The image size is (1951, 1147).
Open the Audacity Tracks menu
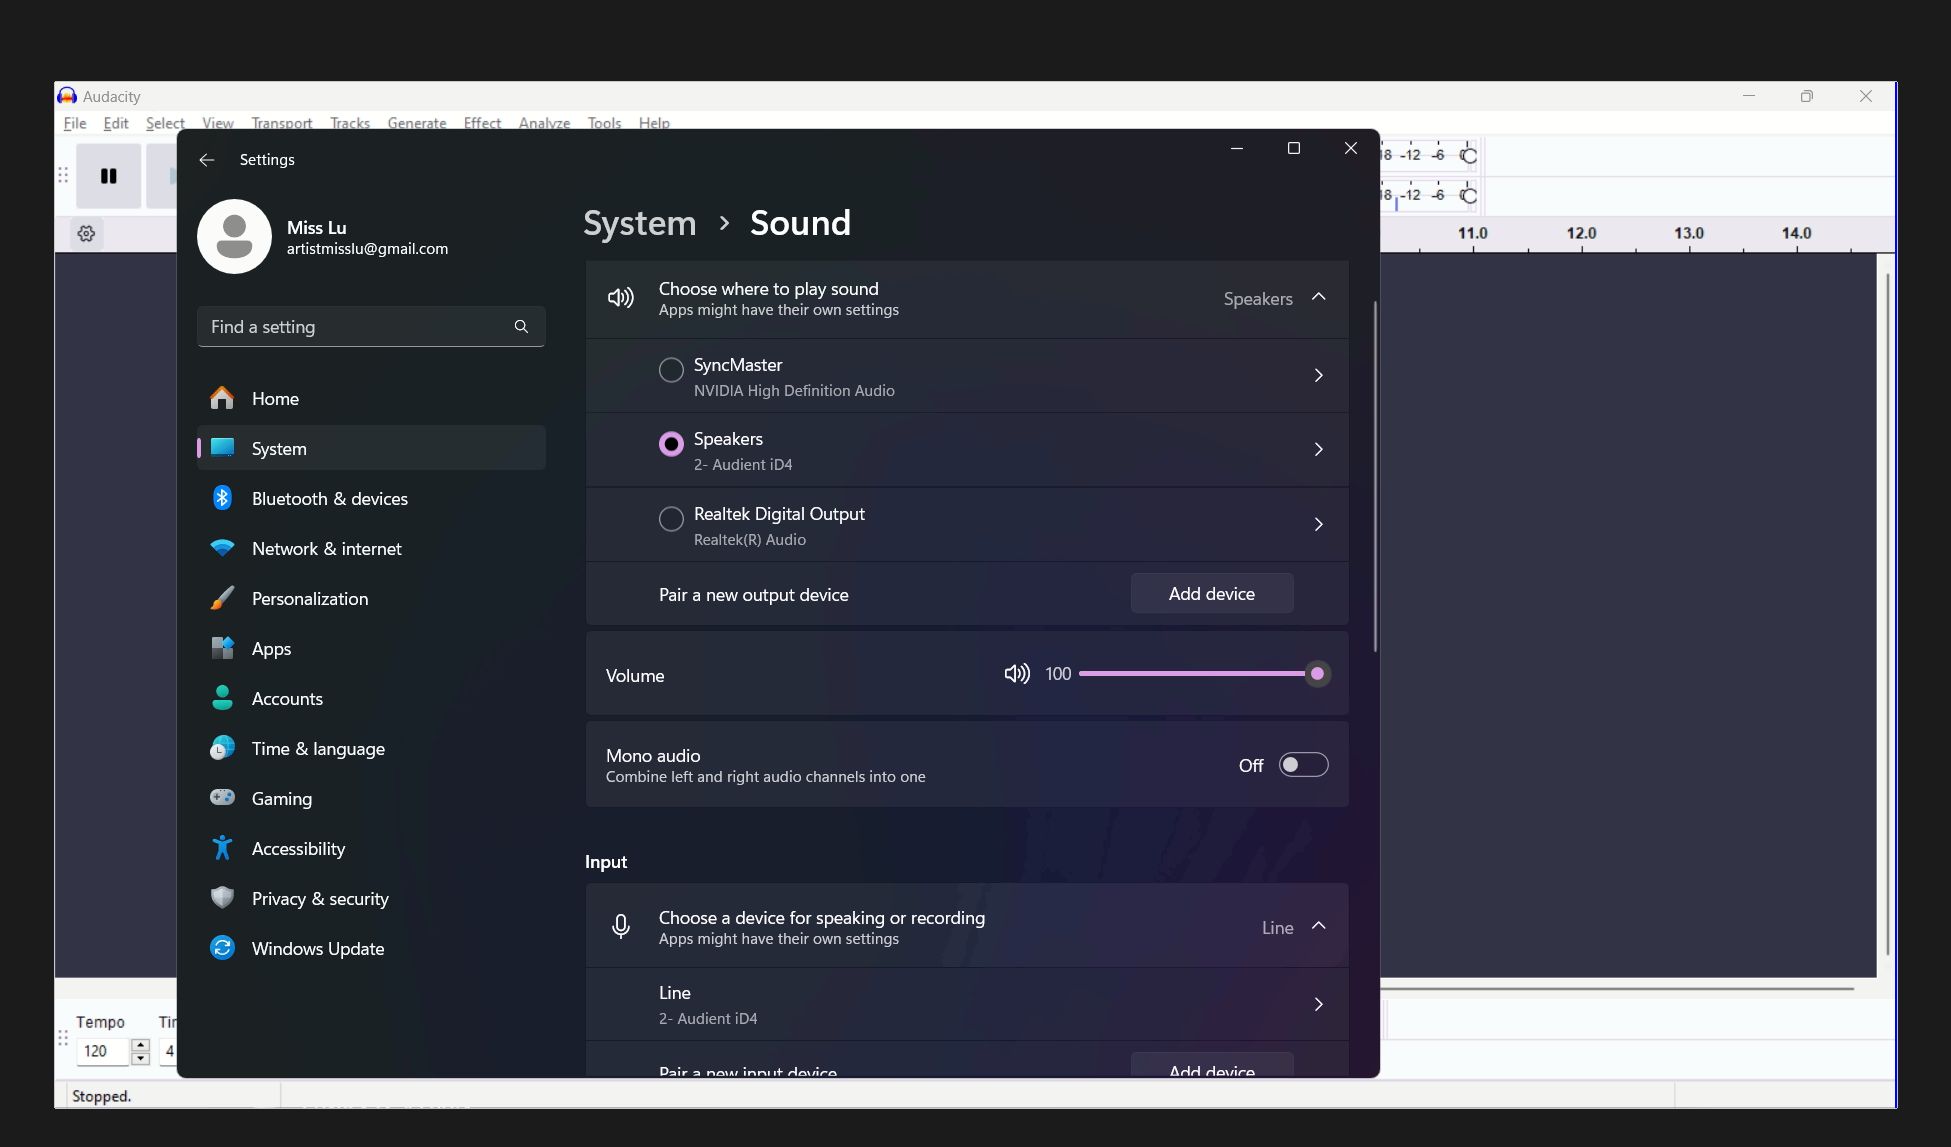[350, 123]
